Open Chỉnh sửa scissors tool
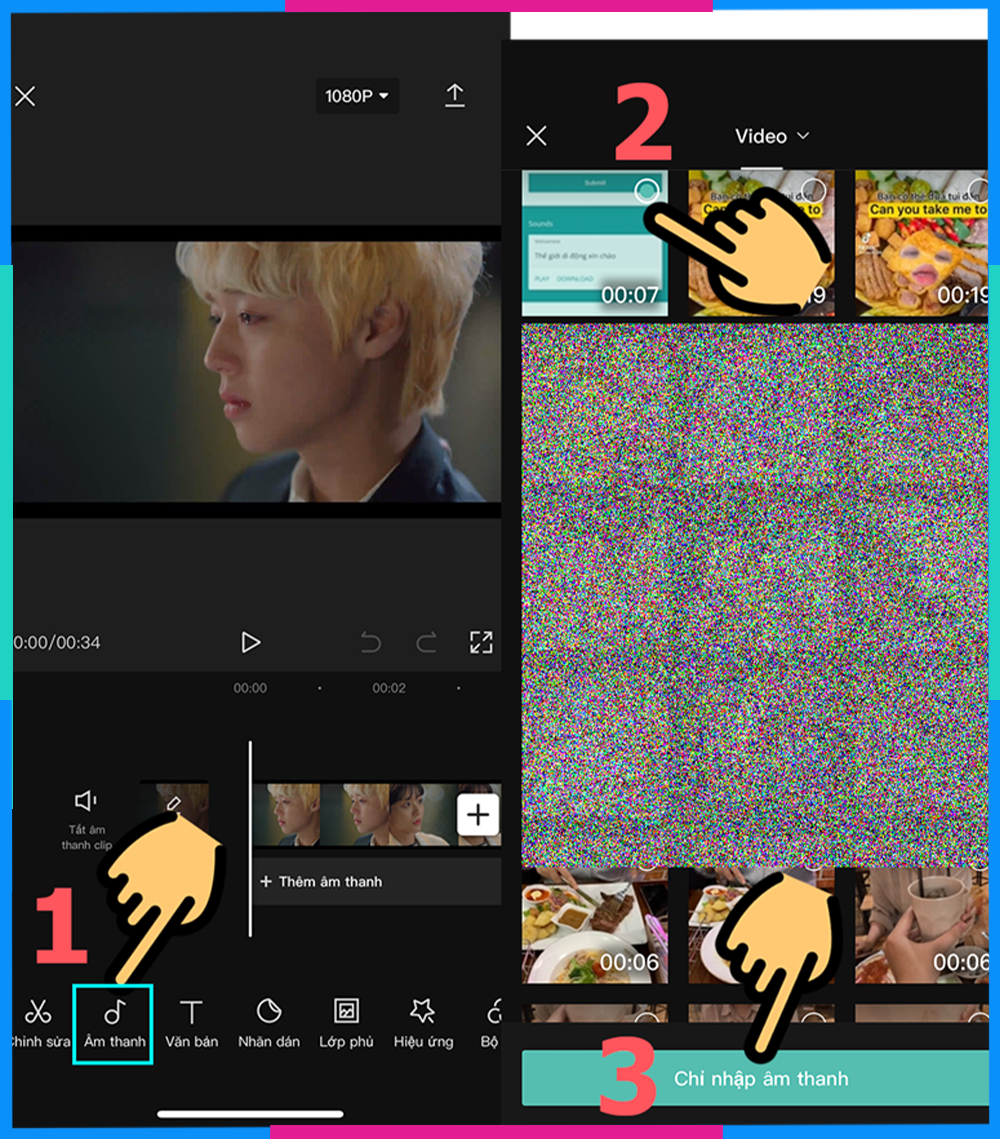Viewport: 1000px width, 1139px height. point(38,1024)
